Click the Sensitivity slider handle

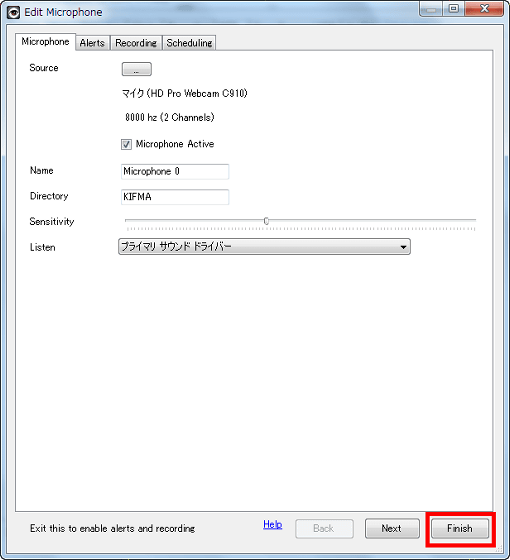[x=266, y=221]
